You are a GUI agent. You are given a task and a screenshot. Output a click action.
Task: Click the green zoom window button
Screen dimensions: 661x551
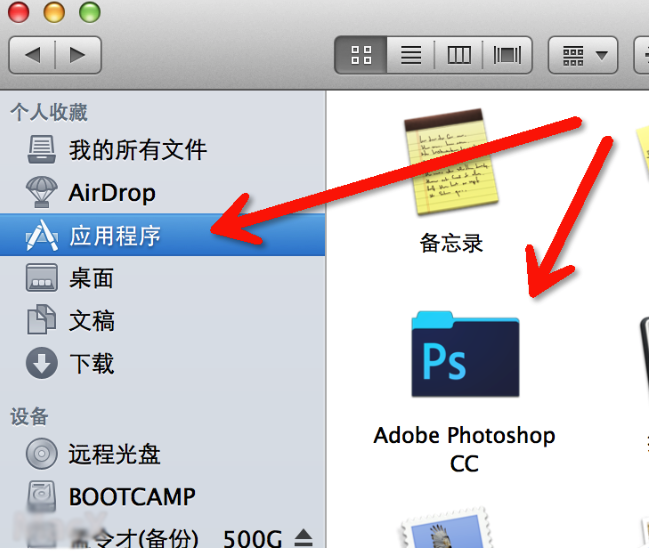[90, 12]
